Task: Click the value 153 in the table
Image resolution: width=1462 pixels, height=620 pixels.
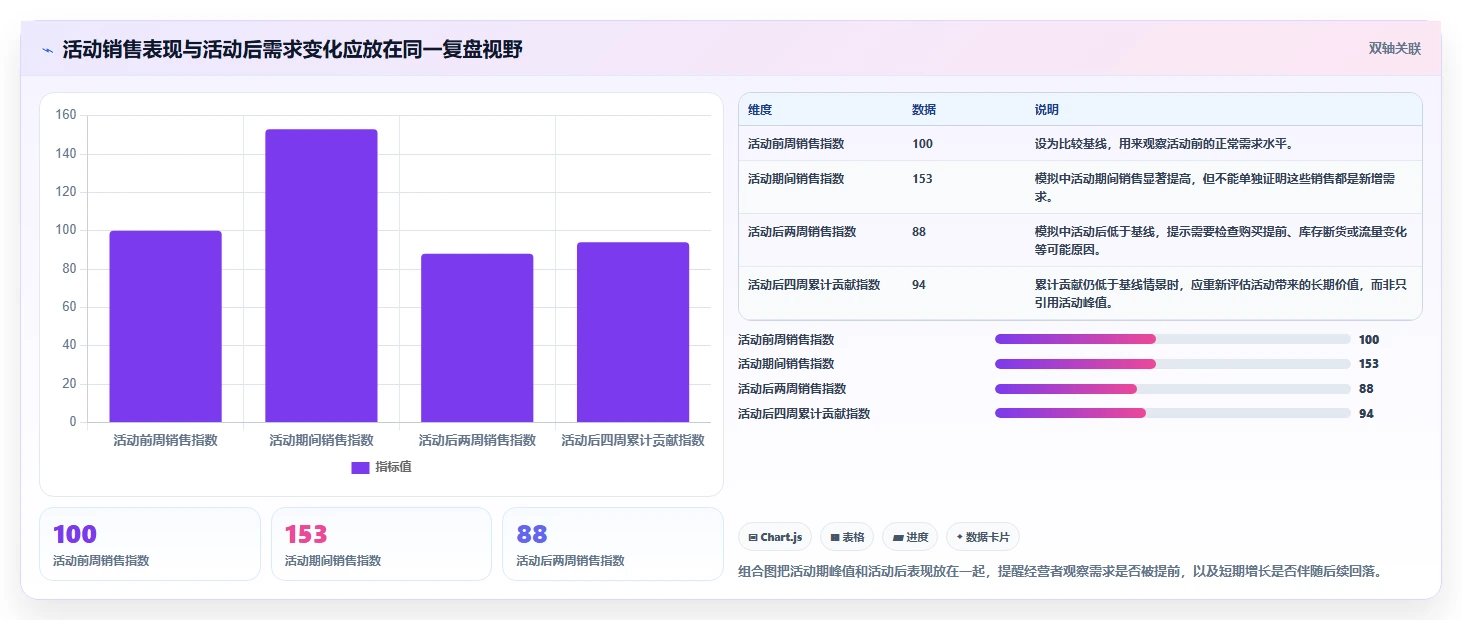Action: click(922, 179)
